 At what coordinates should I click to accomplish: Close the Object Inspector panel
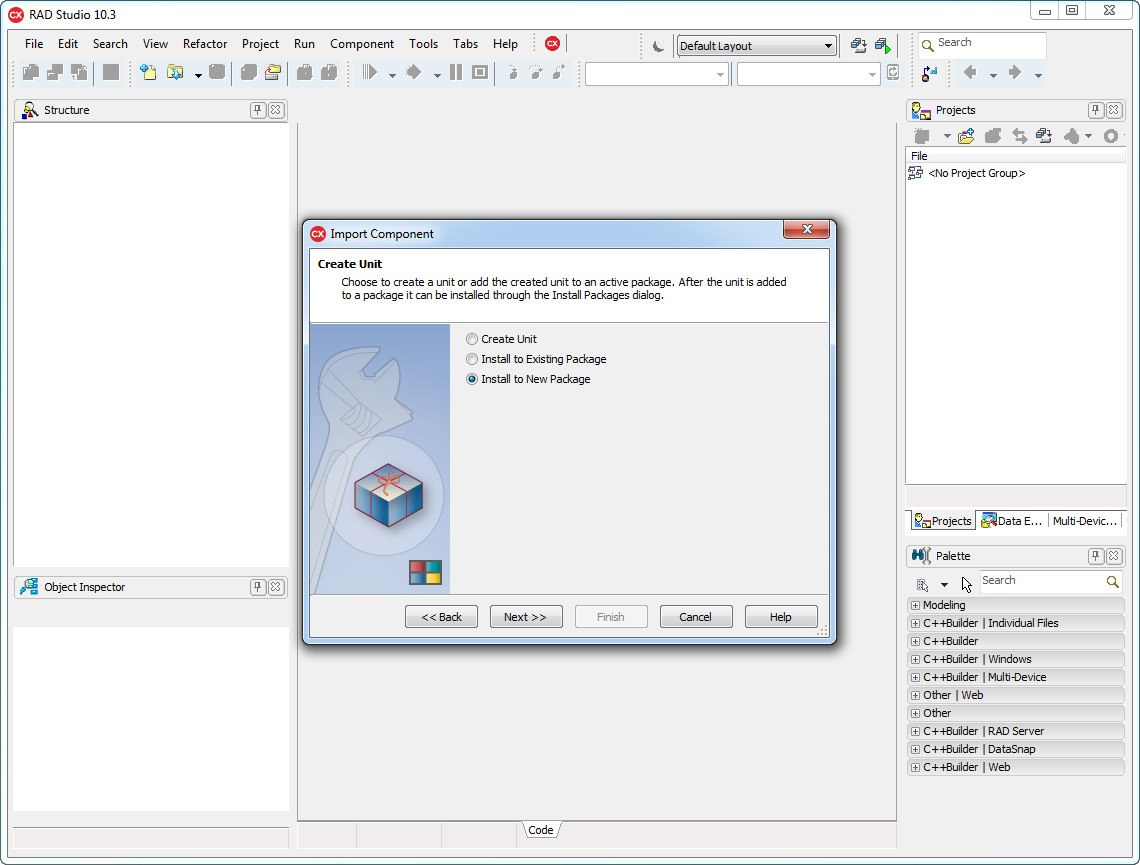[x=276, y=587]
